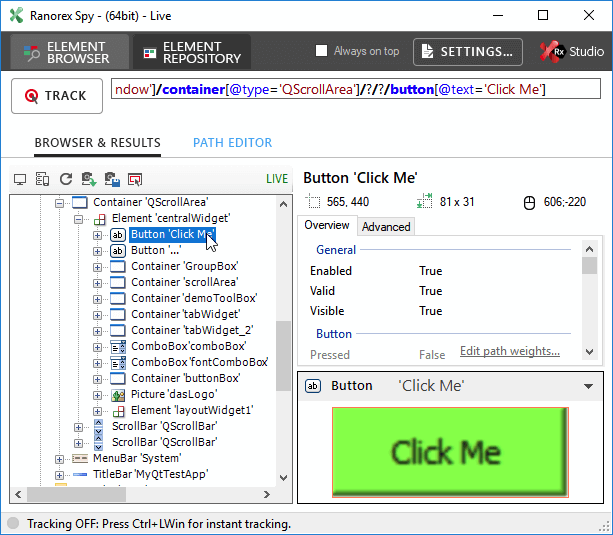This screenshot has height=535, width=613.
Task: Expand the Container 'GroupBox' node
Action: 97,267
